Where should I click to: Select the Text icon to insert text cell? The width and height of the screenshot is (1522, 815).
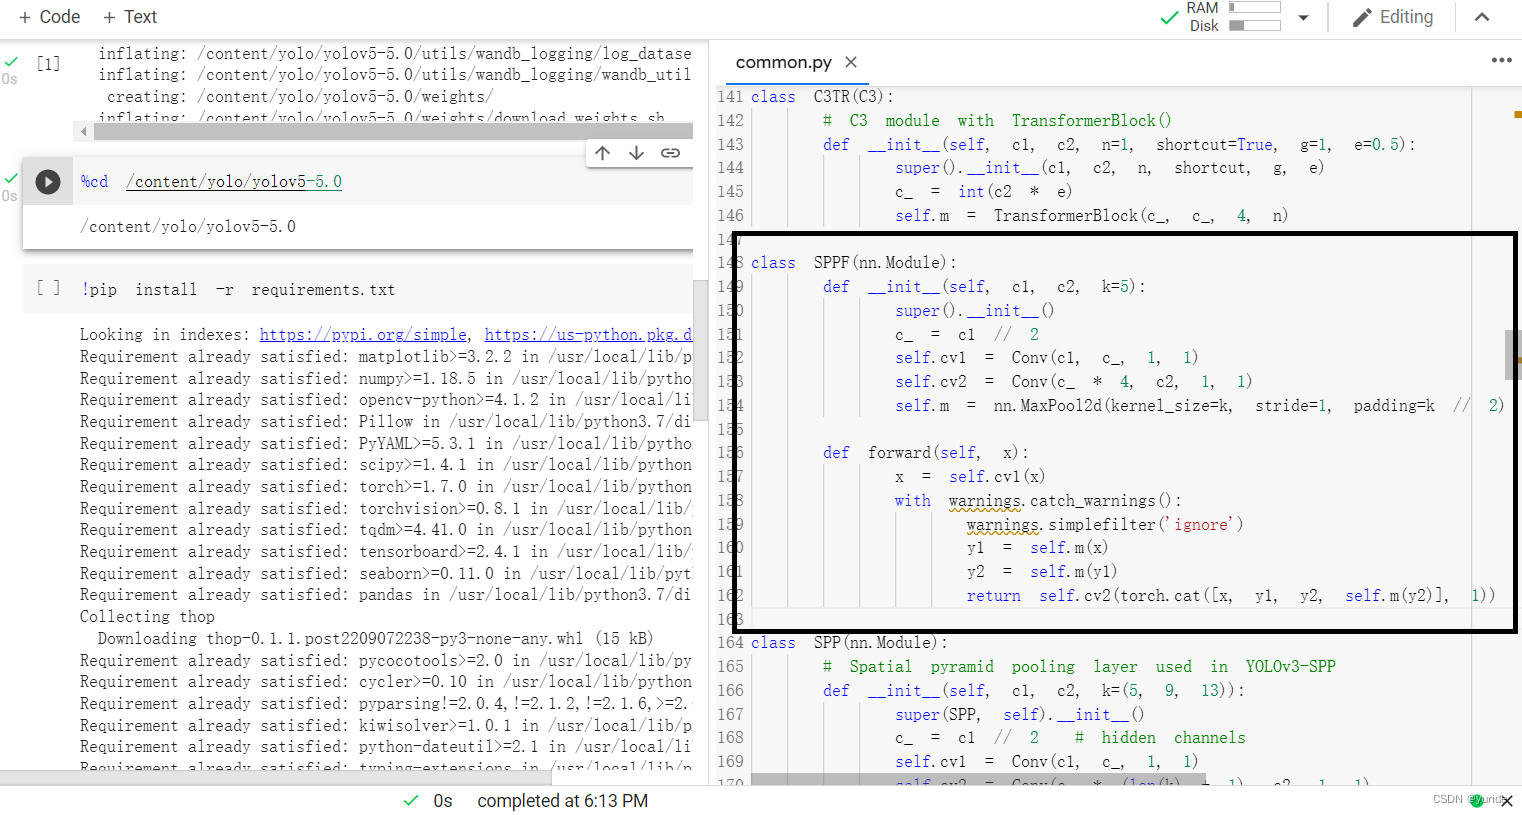coord(129,16)
